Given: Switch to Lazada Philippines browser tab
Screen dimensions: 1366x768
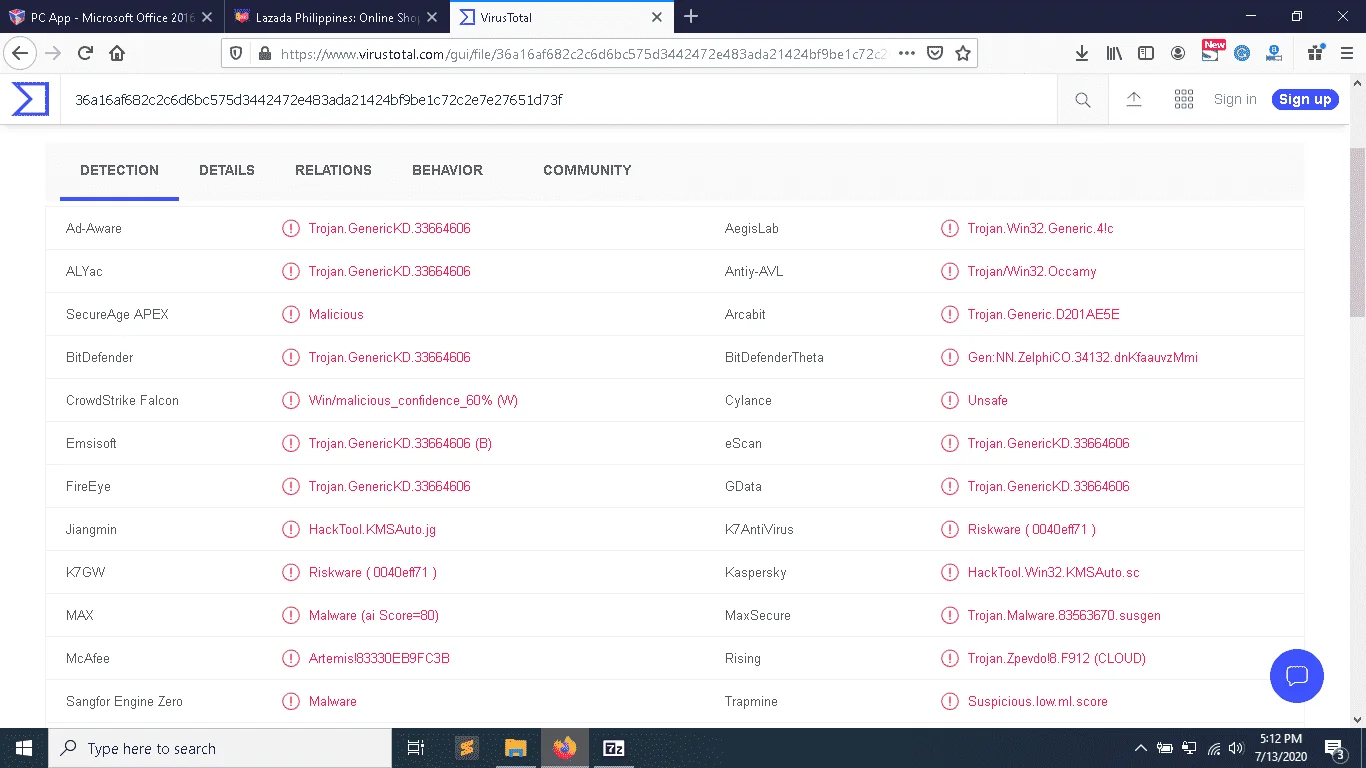Looking at the screenshot, I should (336, 17).
